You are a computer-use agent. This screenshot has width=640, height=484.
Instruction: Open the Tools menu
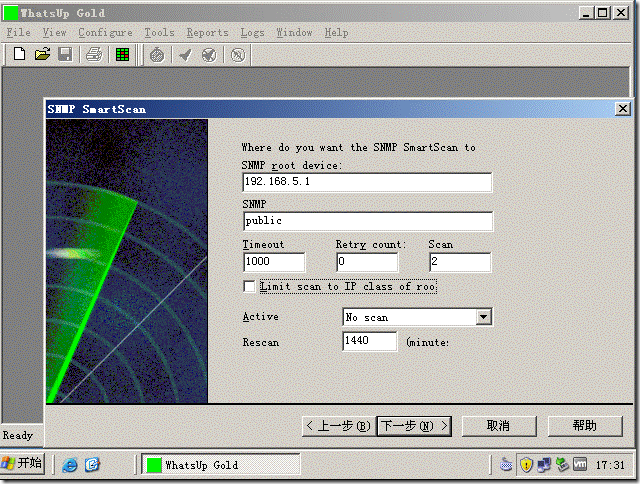(x=159, y=33)
